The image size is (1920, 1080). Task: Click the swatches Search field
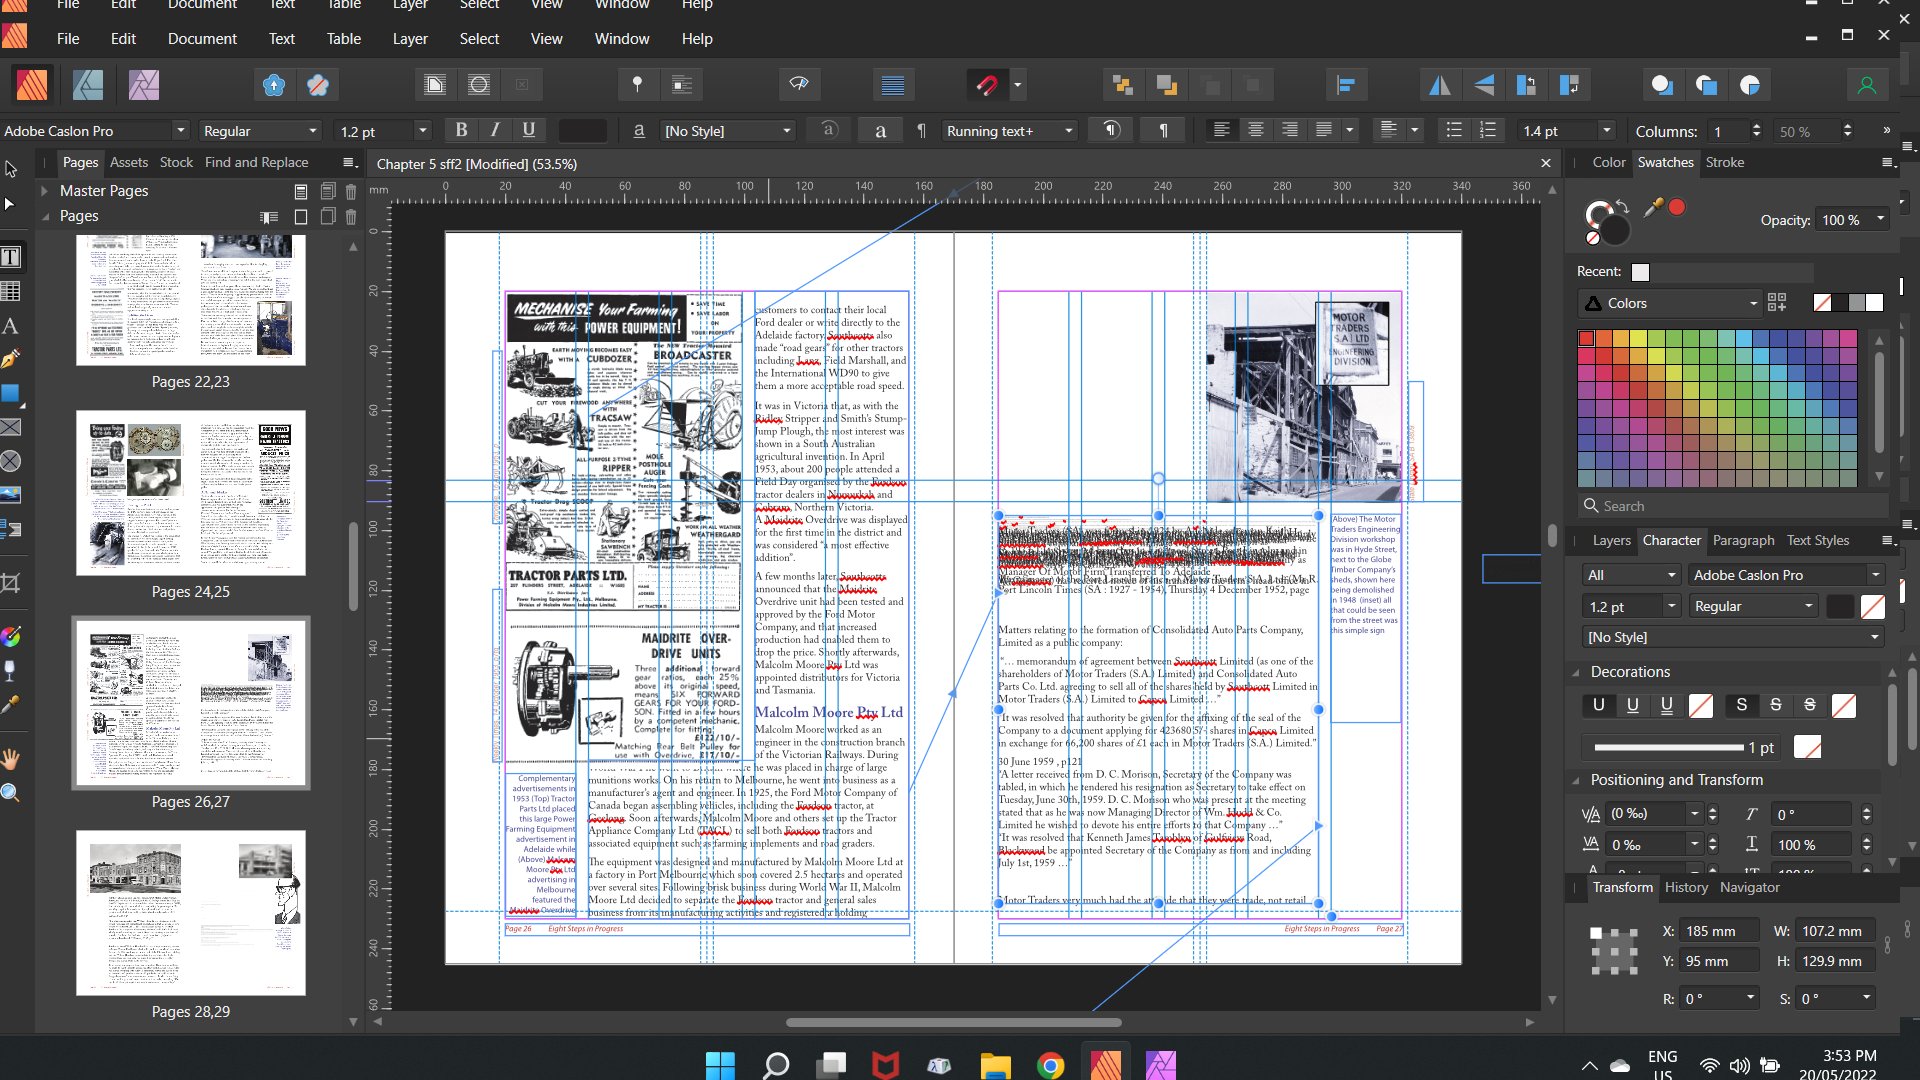1734,506
